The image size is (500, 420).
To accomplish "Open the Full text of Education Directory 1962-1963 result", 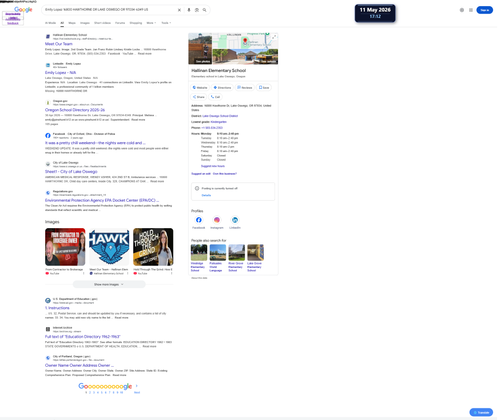I will [83, 337].
